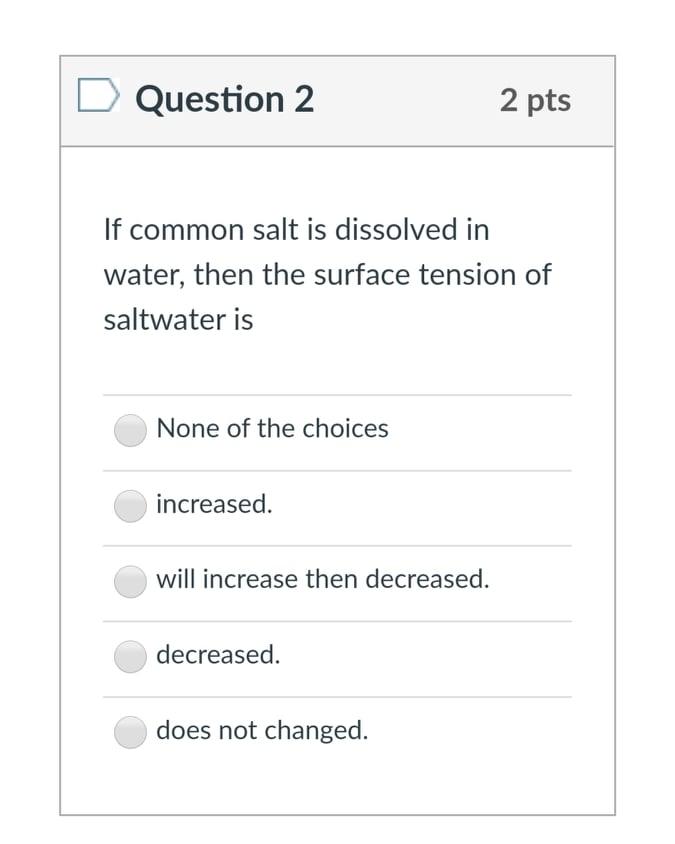The height and width of the screenshot is (844, 675).
Task: Click the 'None of the choices' answer text
Action: 272,429
